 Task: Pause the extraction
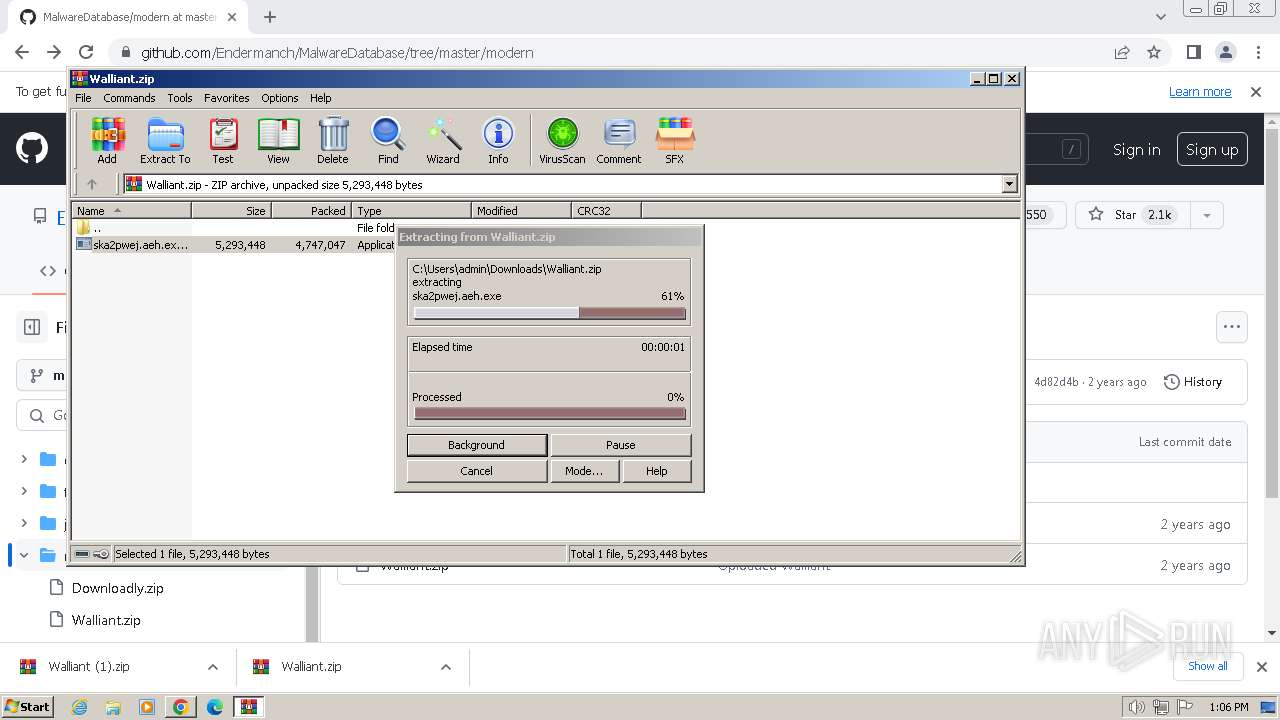click(620, 445)
